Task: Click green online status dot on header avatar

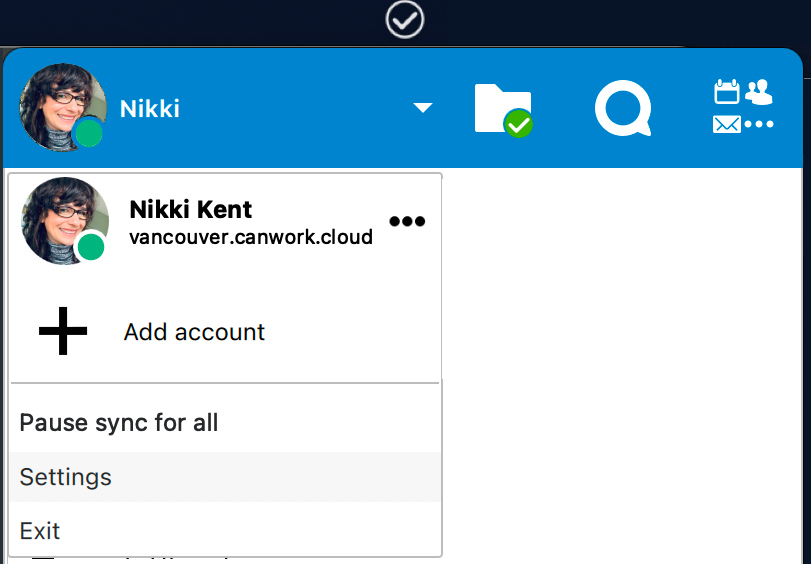Action: point(89,133)
